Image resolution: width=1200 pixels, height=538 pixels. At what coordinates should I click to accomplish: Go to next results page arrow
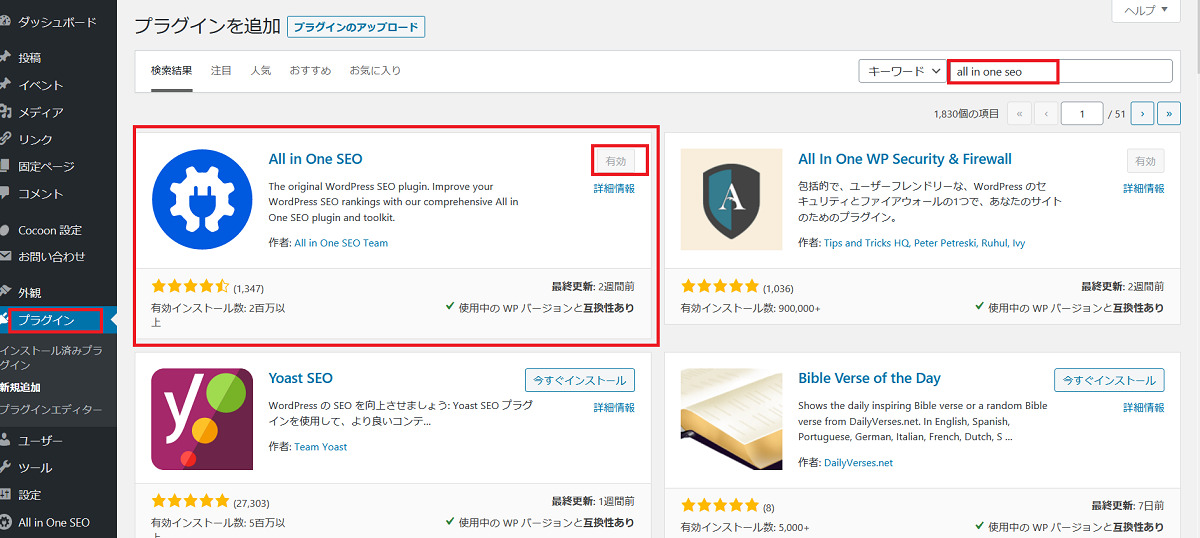coord(1142,114)
